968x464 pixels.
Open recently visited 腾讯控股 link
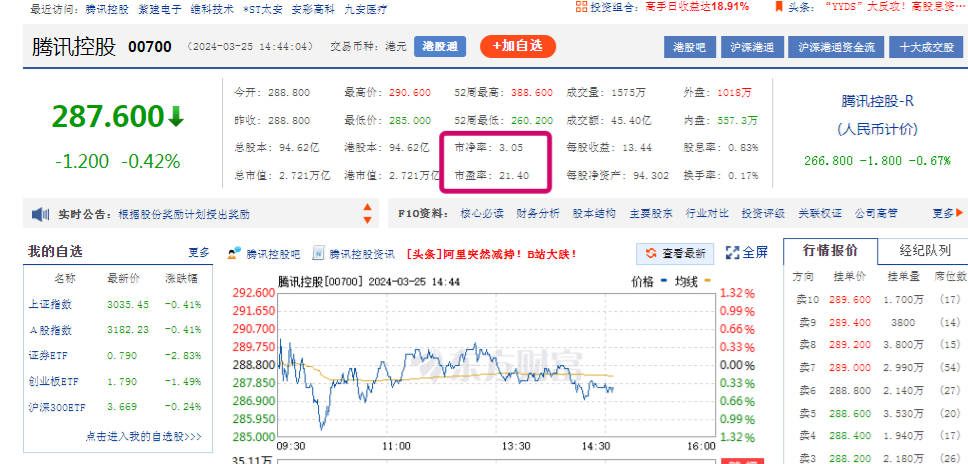click(107, 9)
